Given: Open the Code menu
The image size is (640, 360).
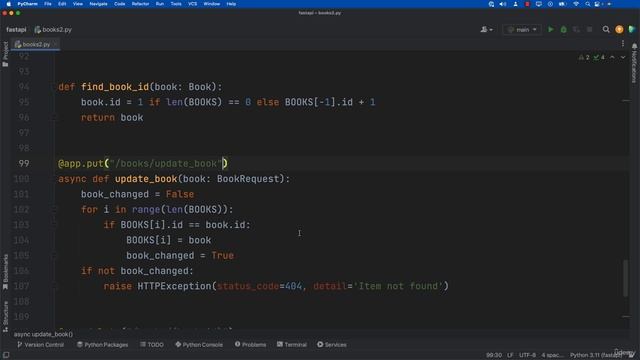Looking at the screenshot, I should click(x=120, y=4).
